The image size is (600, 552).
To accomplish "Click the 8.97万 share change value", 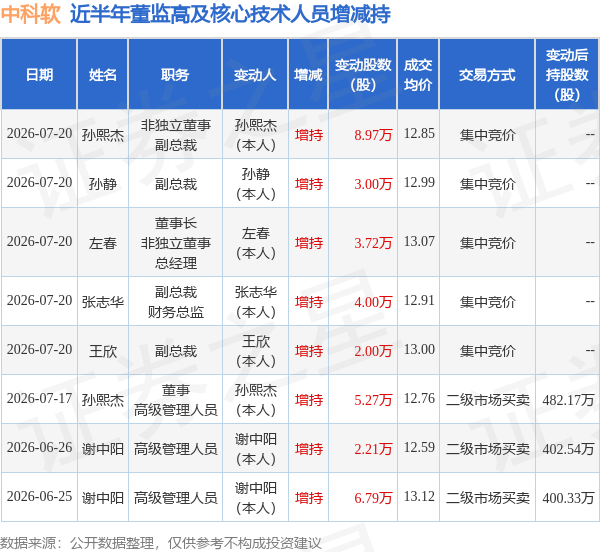I will 373,135.
